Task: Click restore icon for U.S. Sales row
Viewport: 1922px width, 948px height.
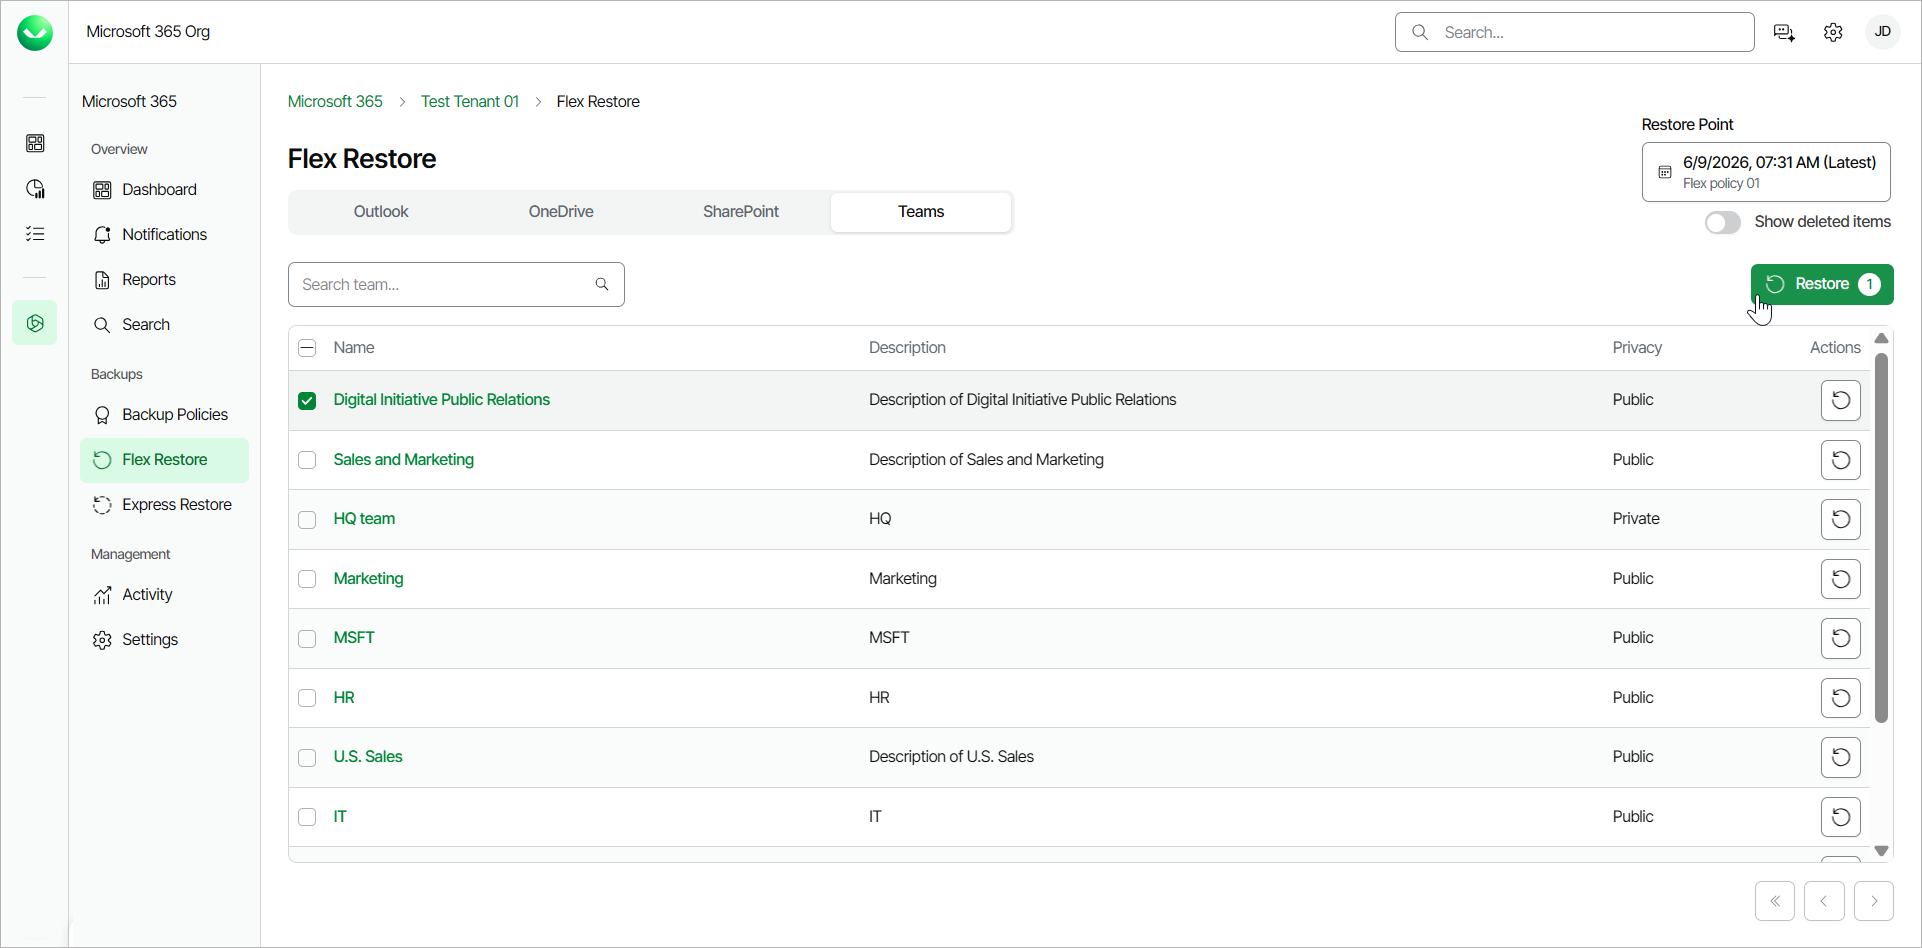Action: 1840,757
